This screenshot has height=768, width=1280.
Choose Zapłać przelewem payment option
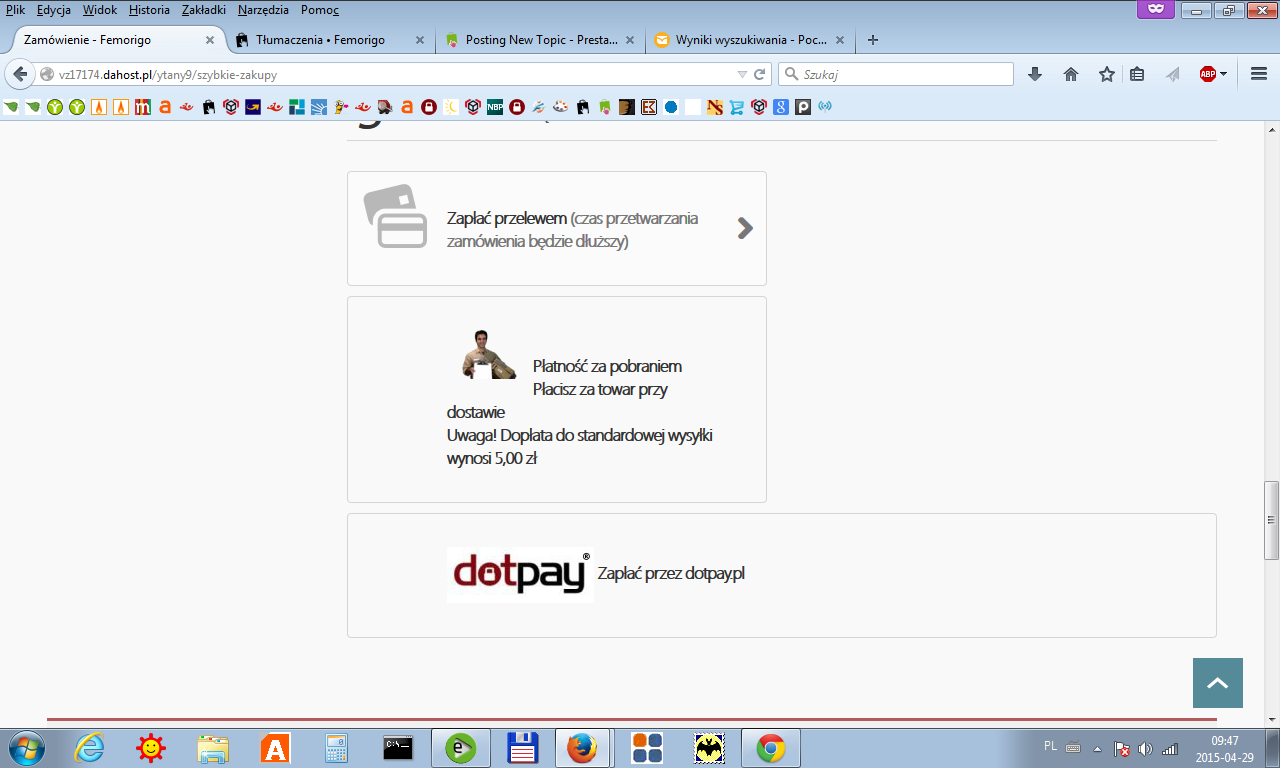click(557, 229)
